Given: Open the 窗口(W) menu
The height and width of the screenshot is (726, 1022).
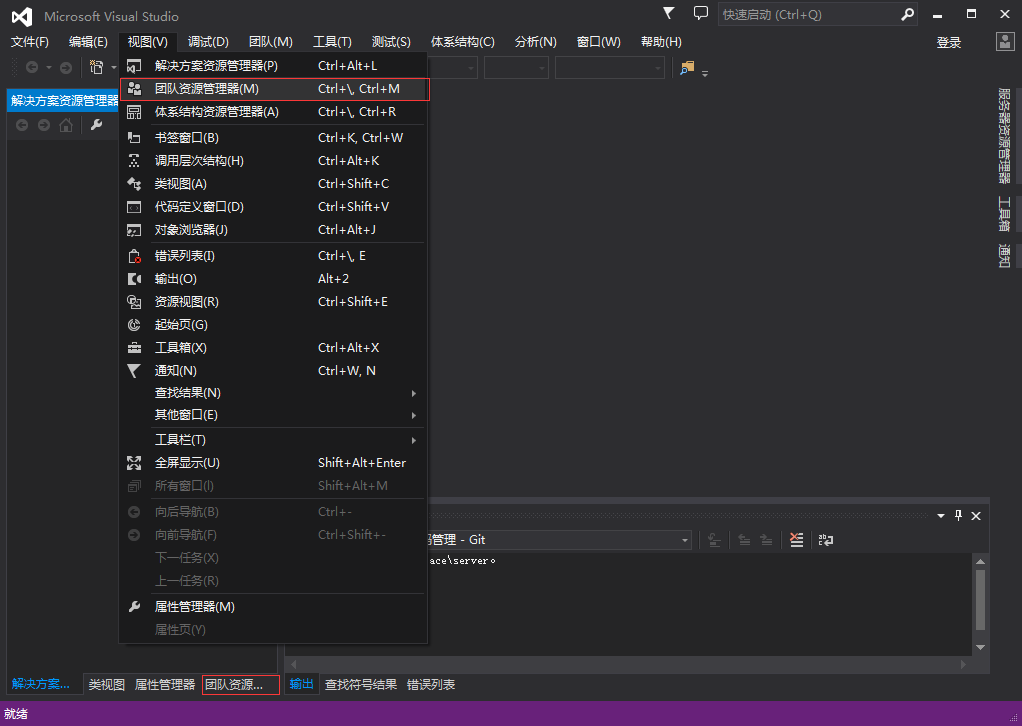Looking at the screenshot, I should tap(598, 42).
